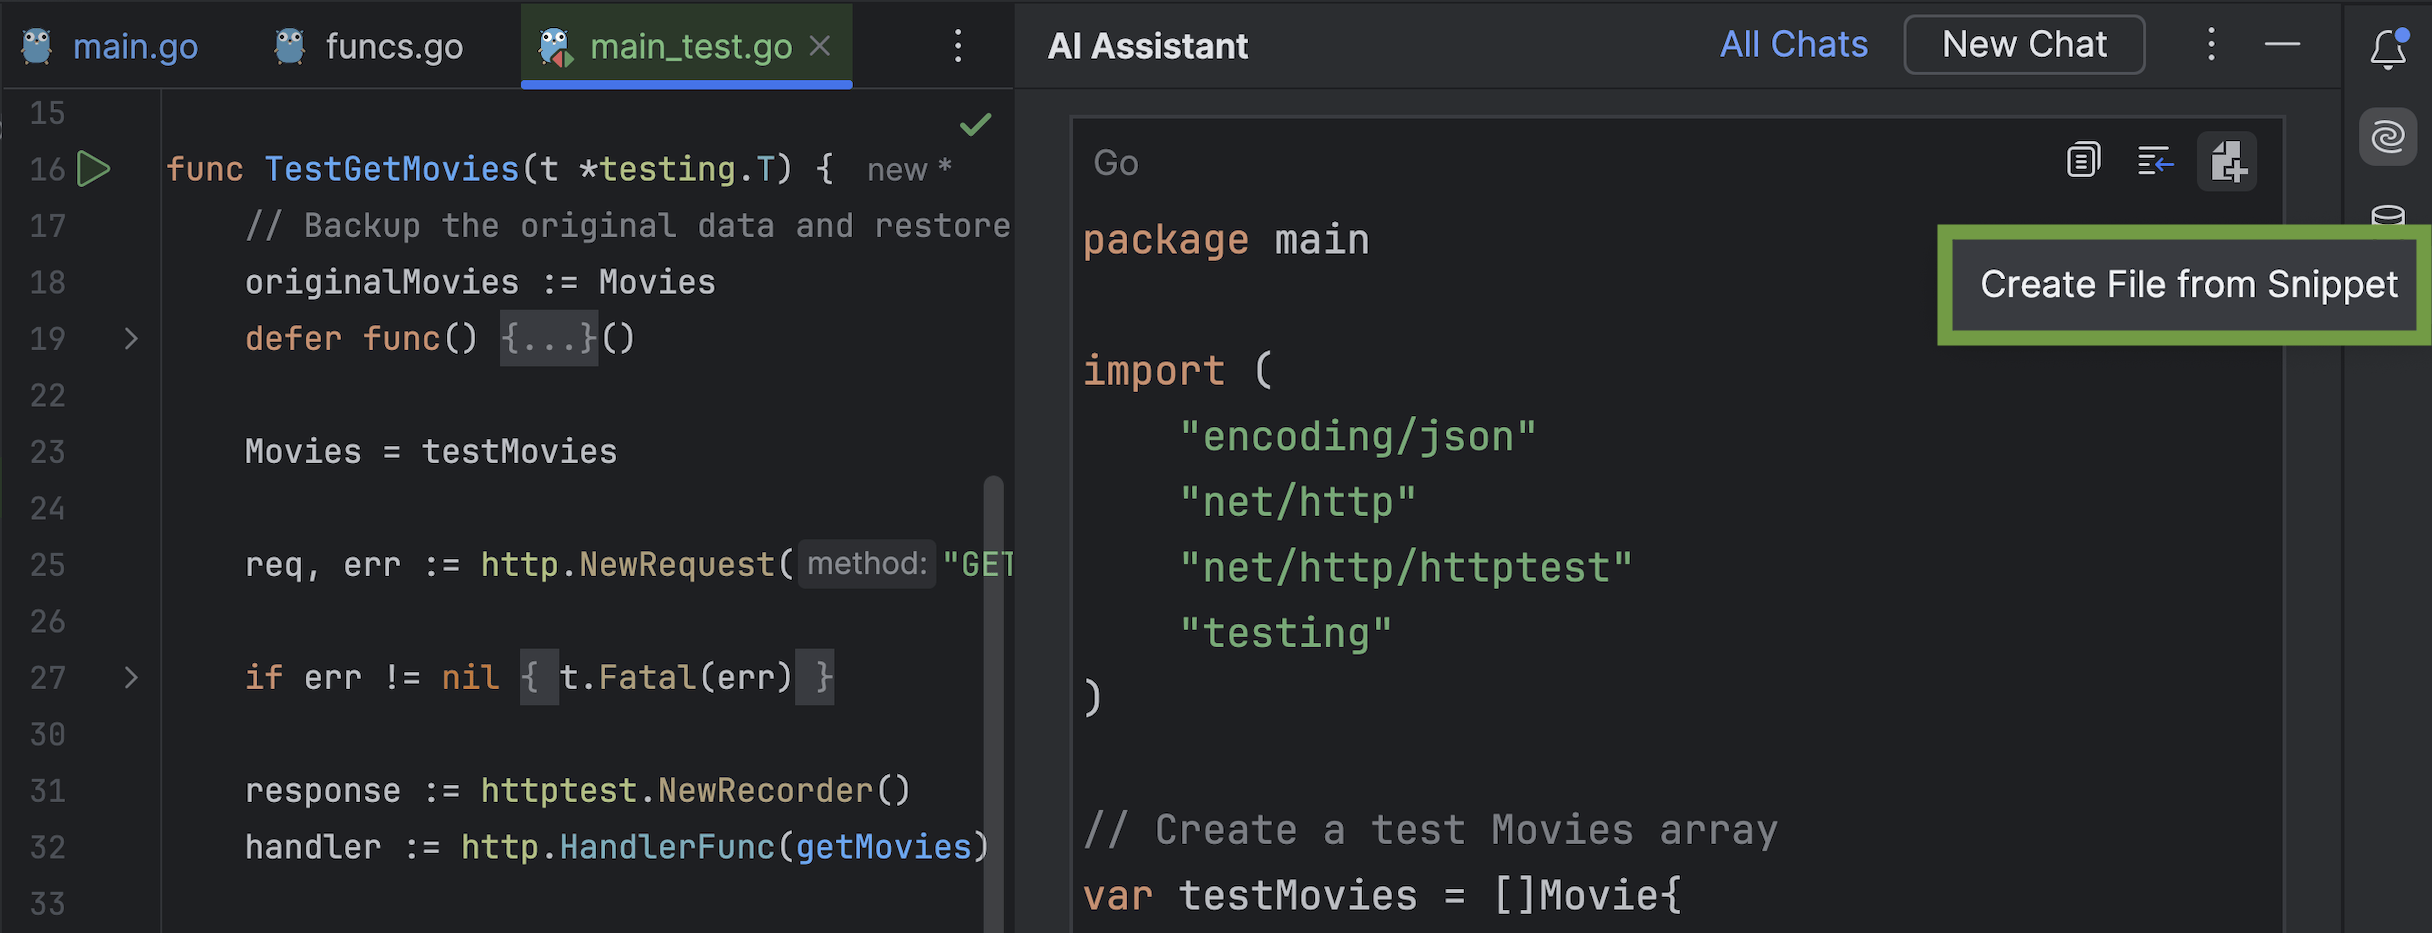Copy the Go snippet to clipboard

click(2083, 160)
